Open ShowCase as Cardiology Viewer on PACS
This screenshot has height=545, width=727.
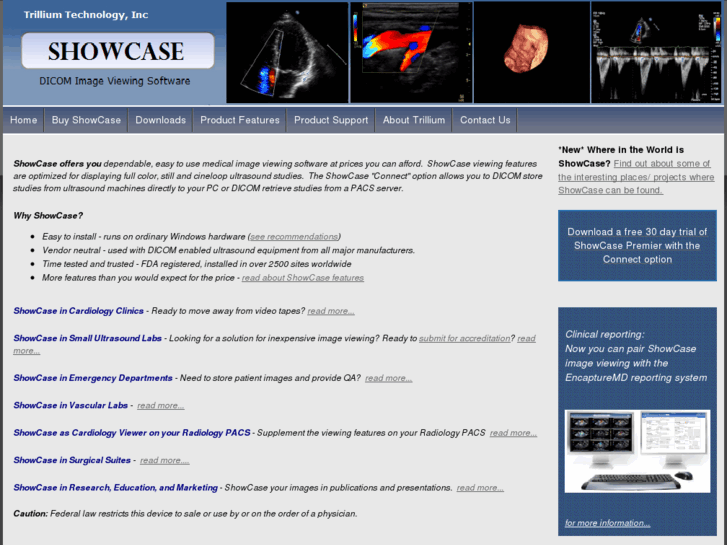[132, 433]
